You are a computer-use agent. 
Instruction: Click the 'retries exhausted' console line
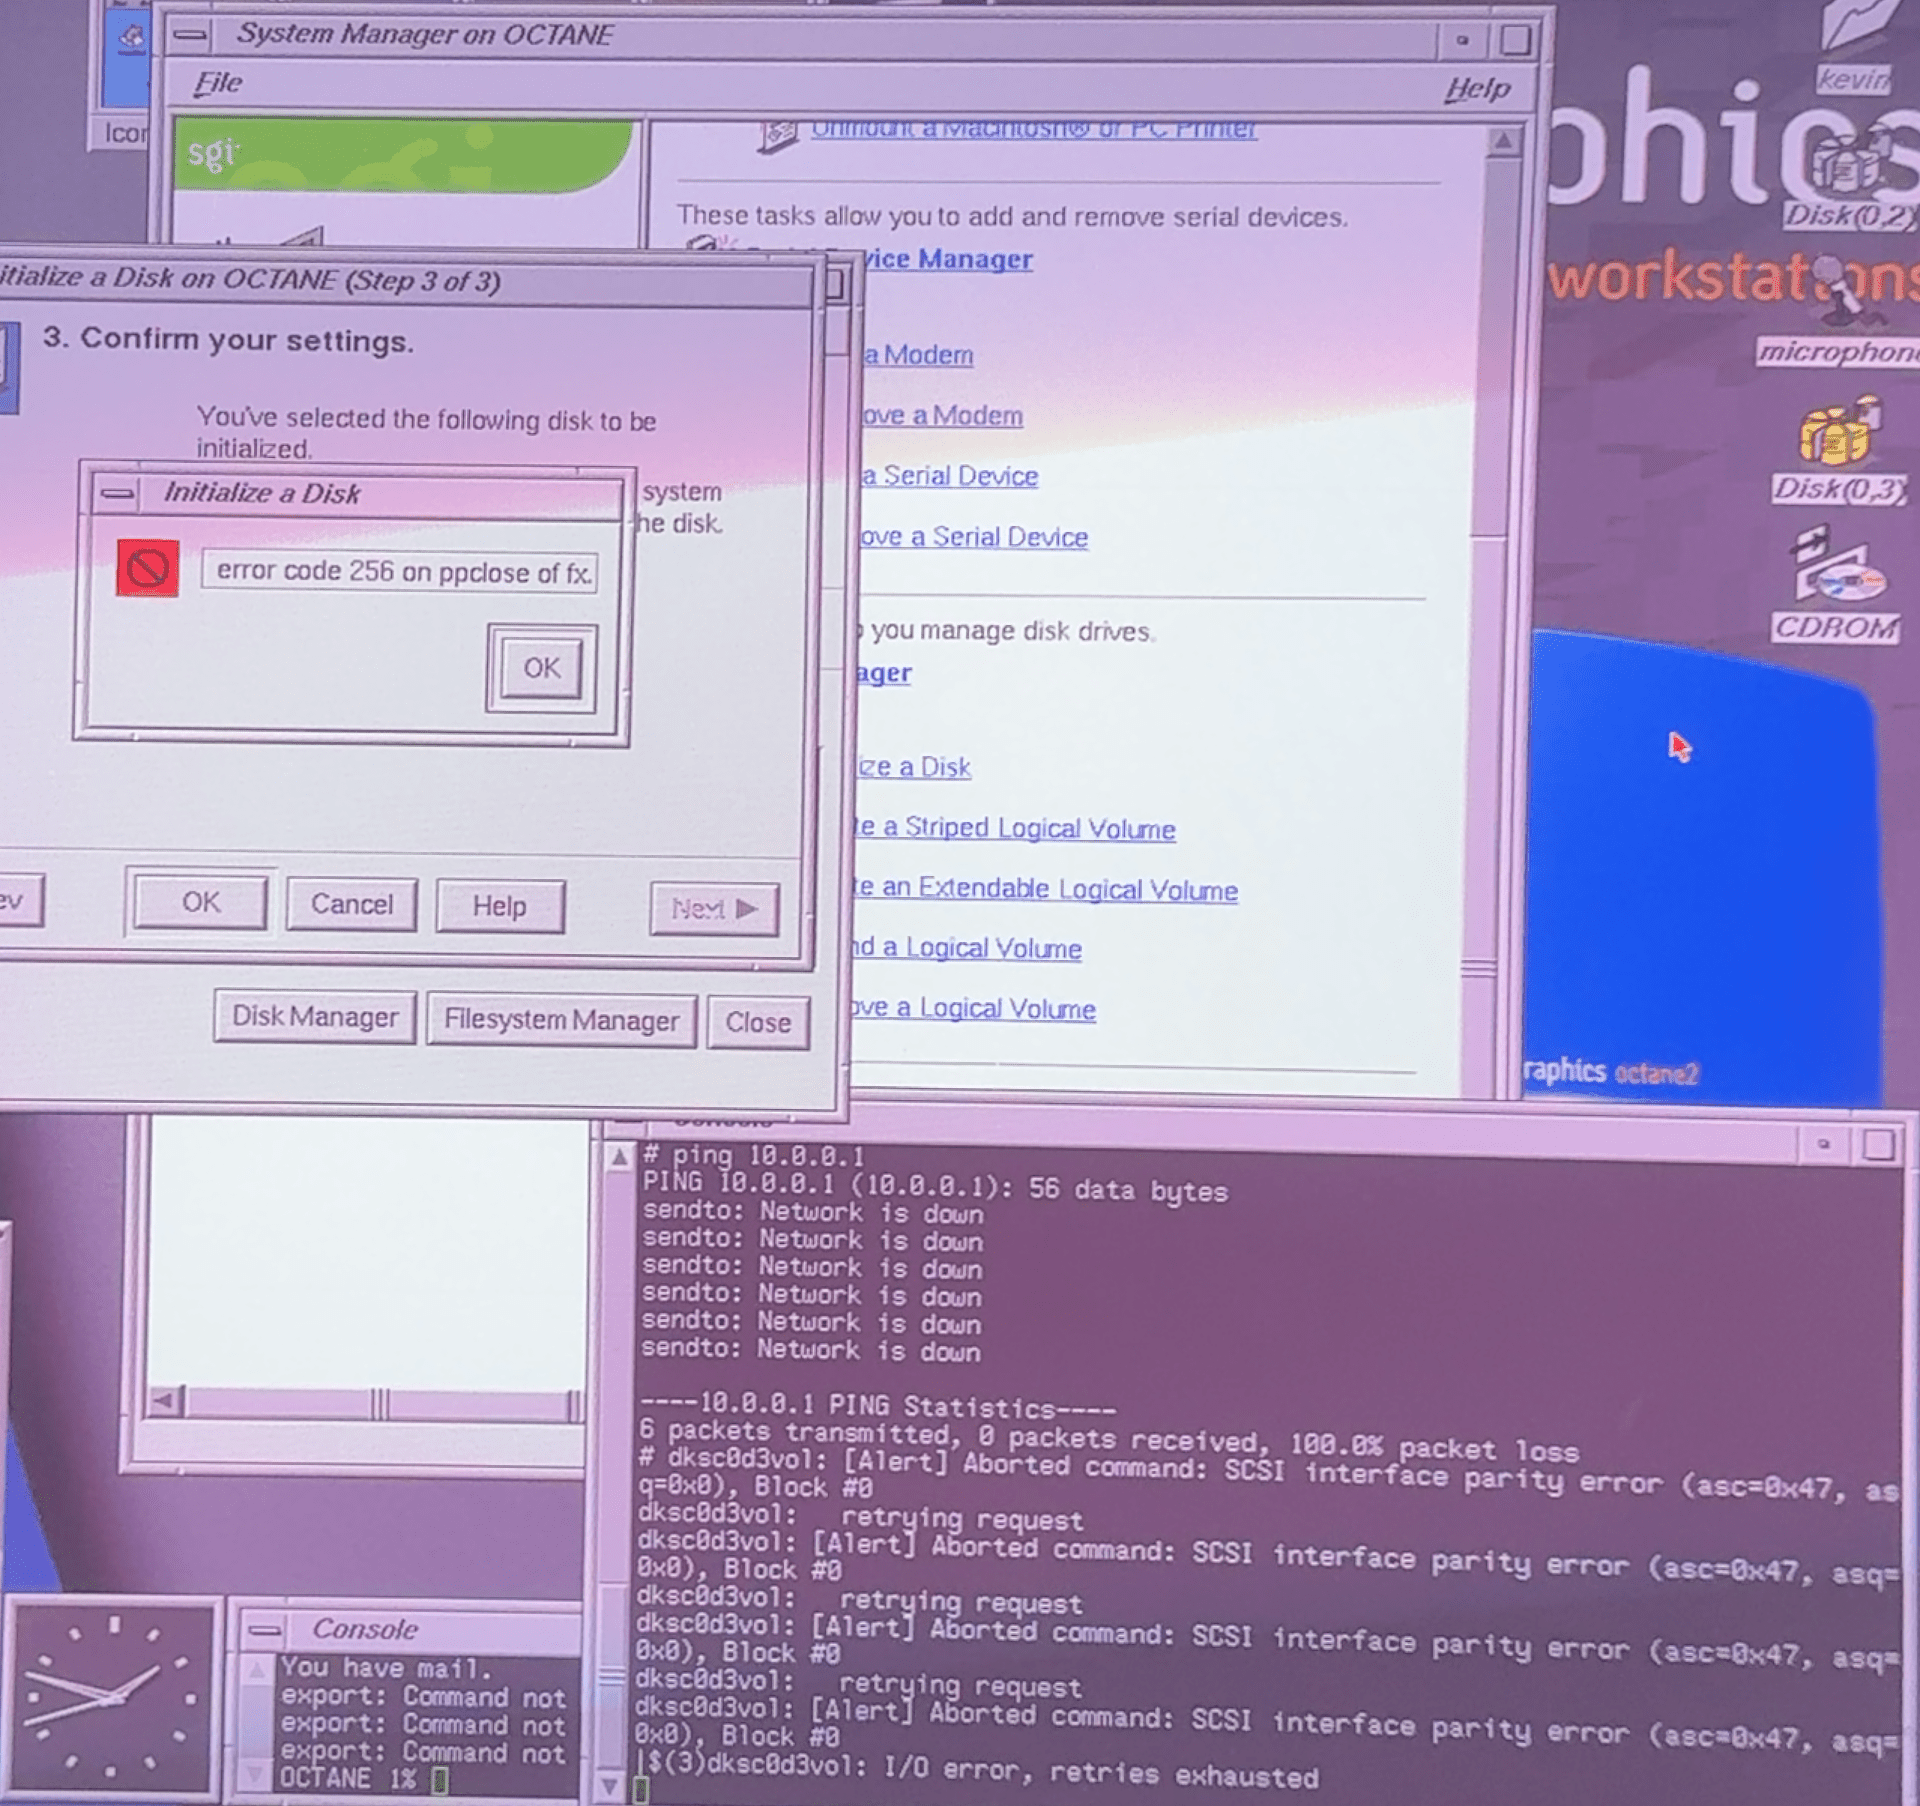978,1772
